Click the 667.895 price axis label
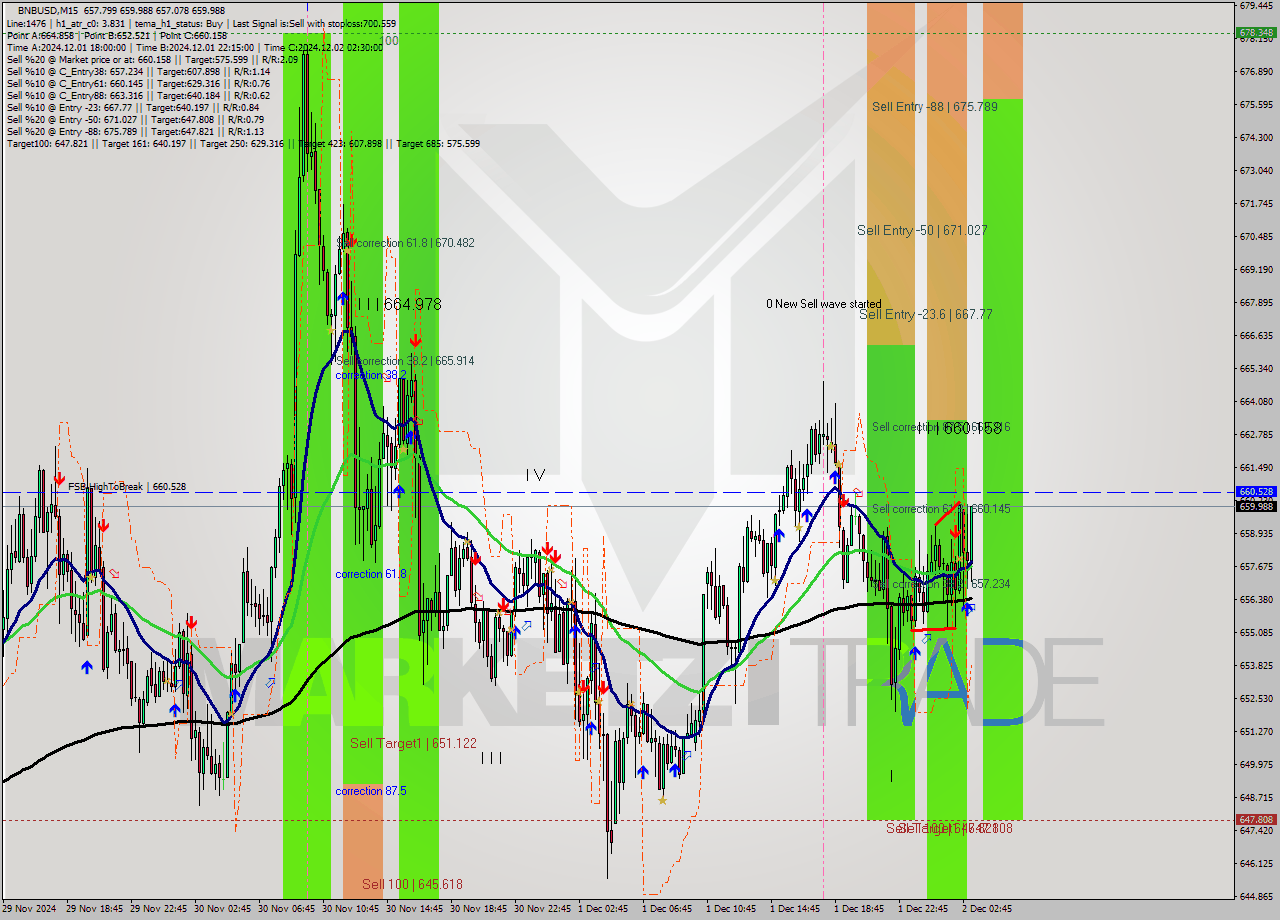Viewport: 1280px width, 920px height. [x=1256, y=302]
